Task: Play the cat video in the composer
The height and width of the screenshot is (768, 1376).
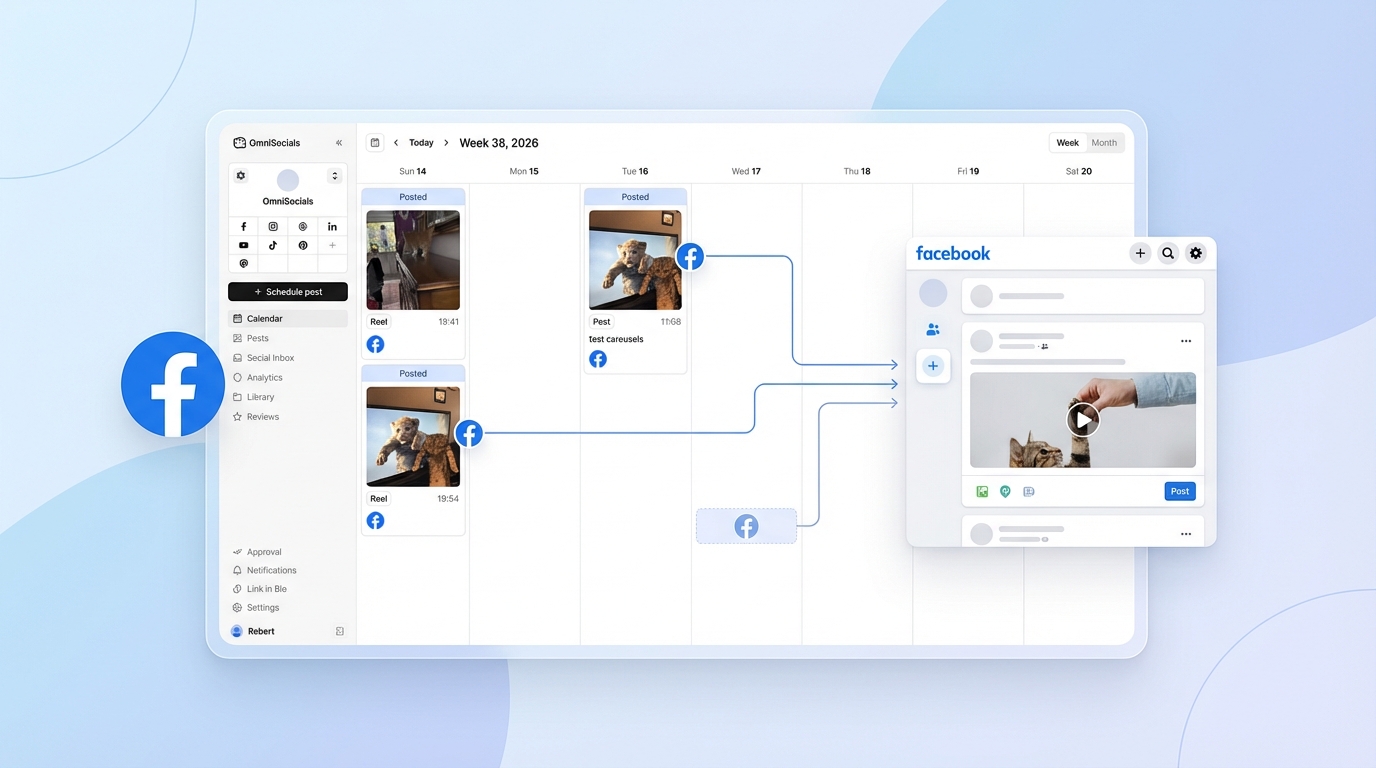Action: click(x=1083, y=419)
